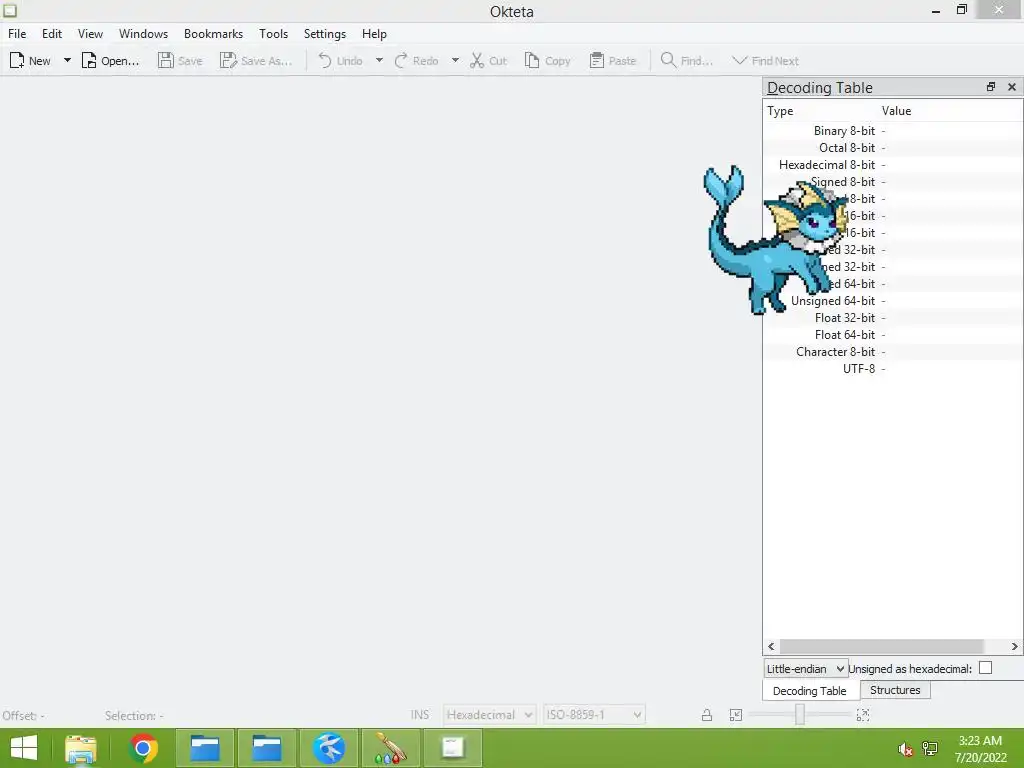Image resolution: width=1024 pixels, height=768 pixels.
Task: Switch to the Decoding Table tab
Action: point(810,691)
